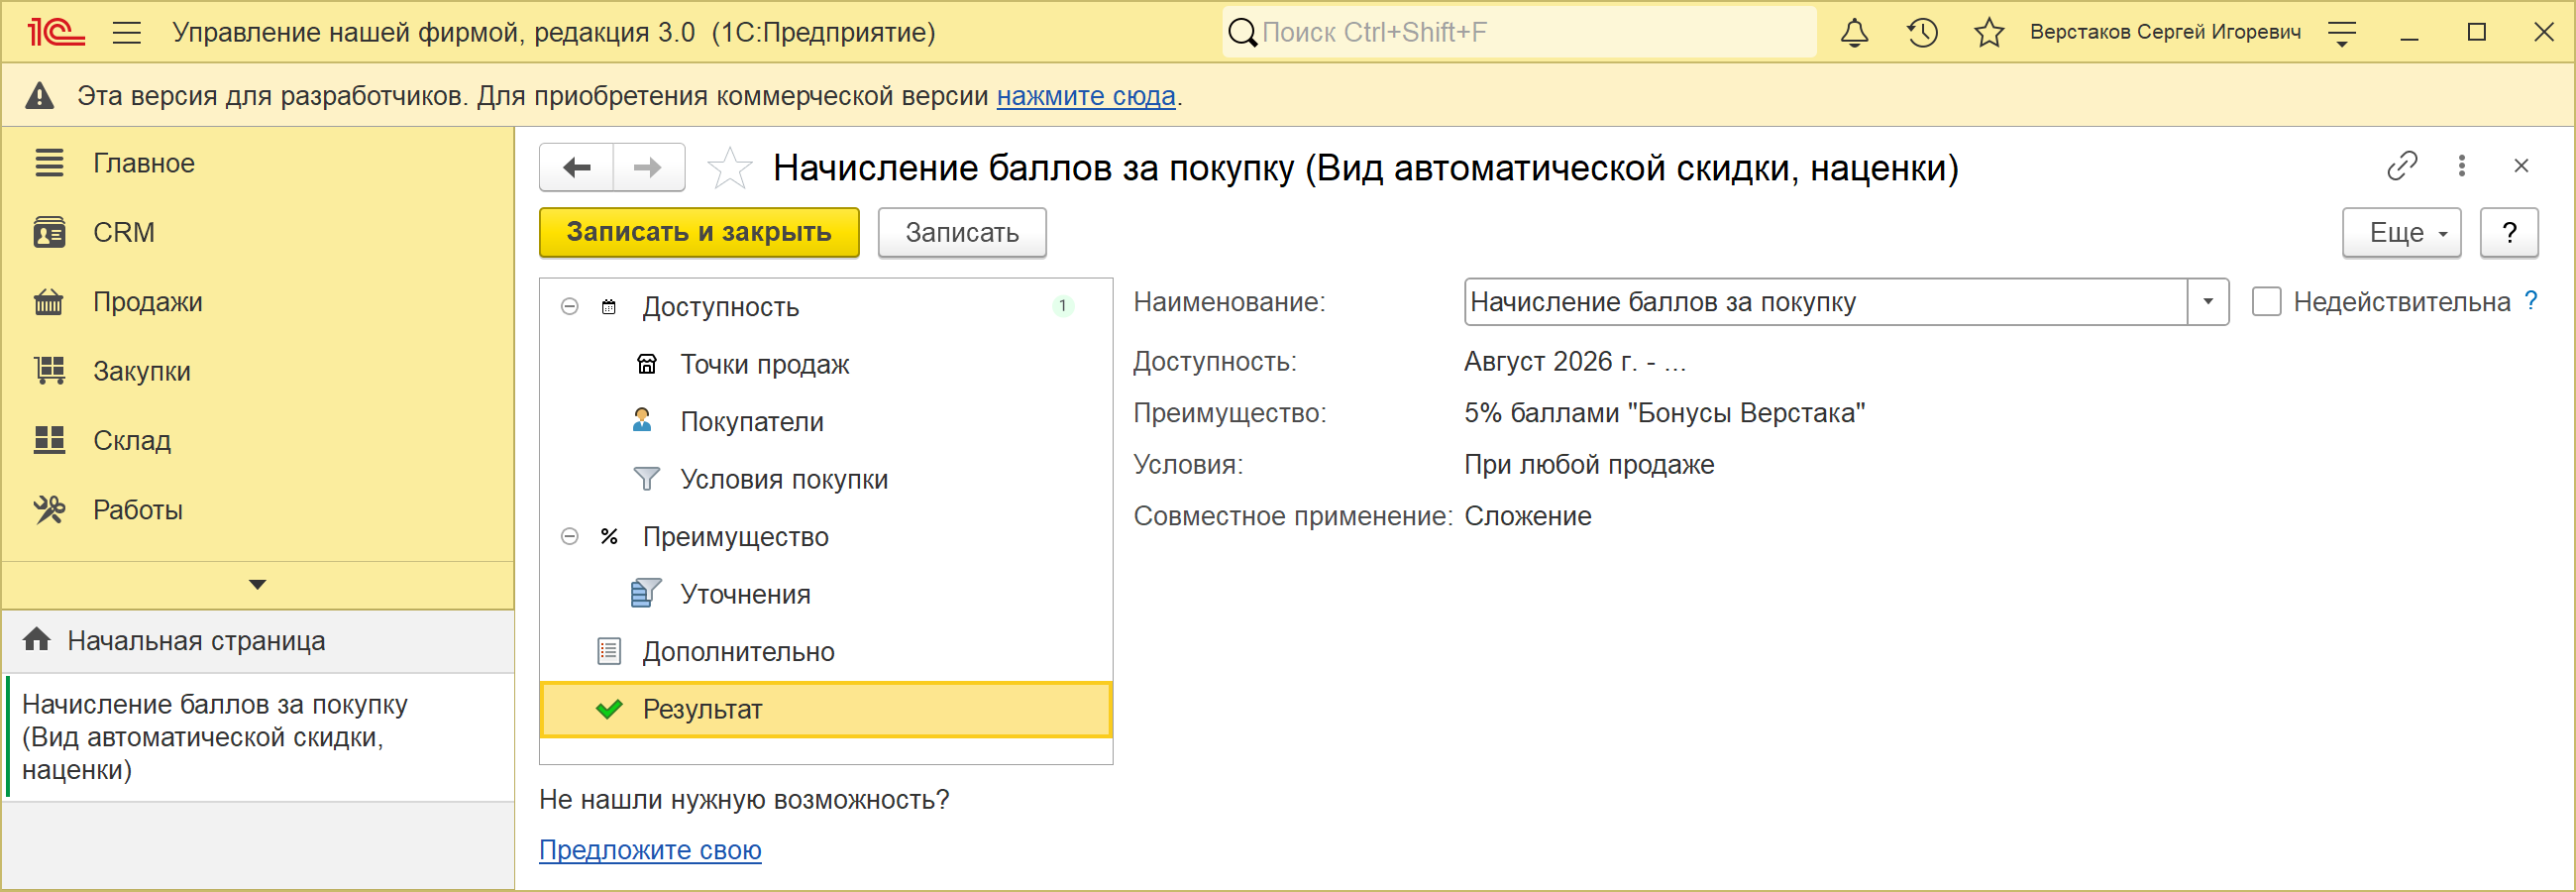
Task: Get link to this object
Action: [2402, 165]
